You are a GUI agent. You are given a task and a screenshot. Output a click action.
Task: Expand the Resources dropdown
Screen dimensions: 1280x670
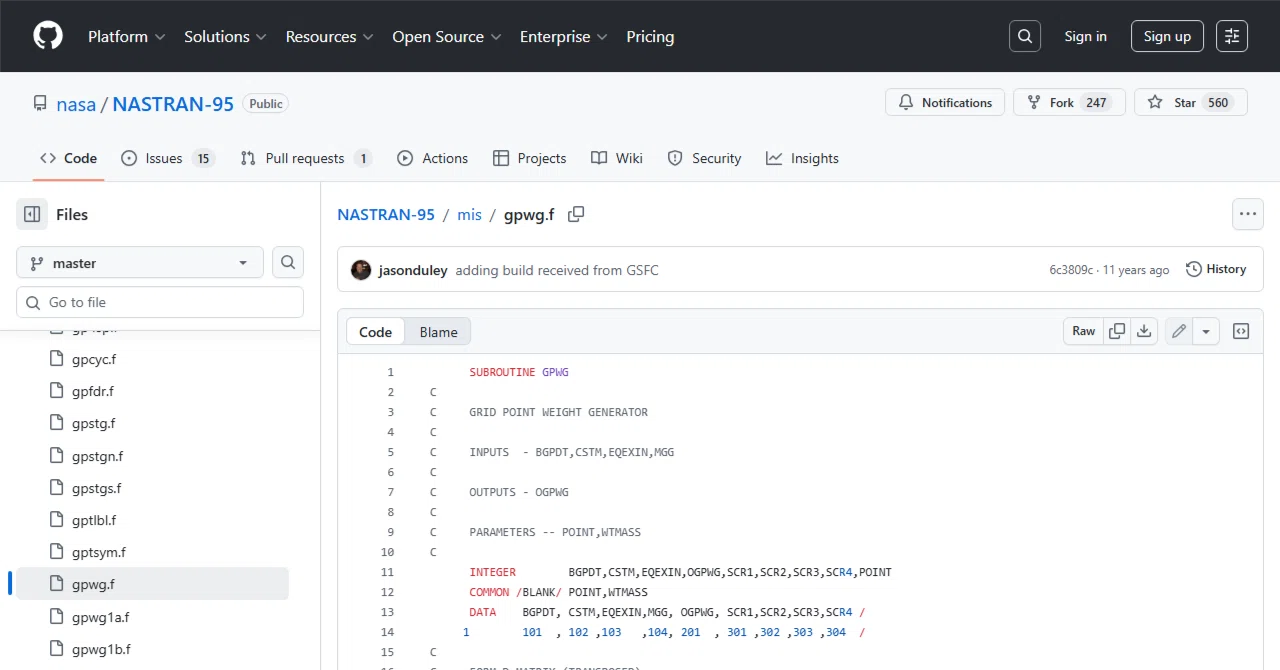tap(329, 36)
